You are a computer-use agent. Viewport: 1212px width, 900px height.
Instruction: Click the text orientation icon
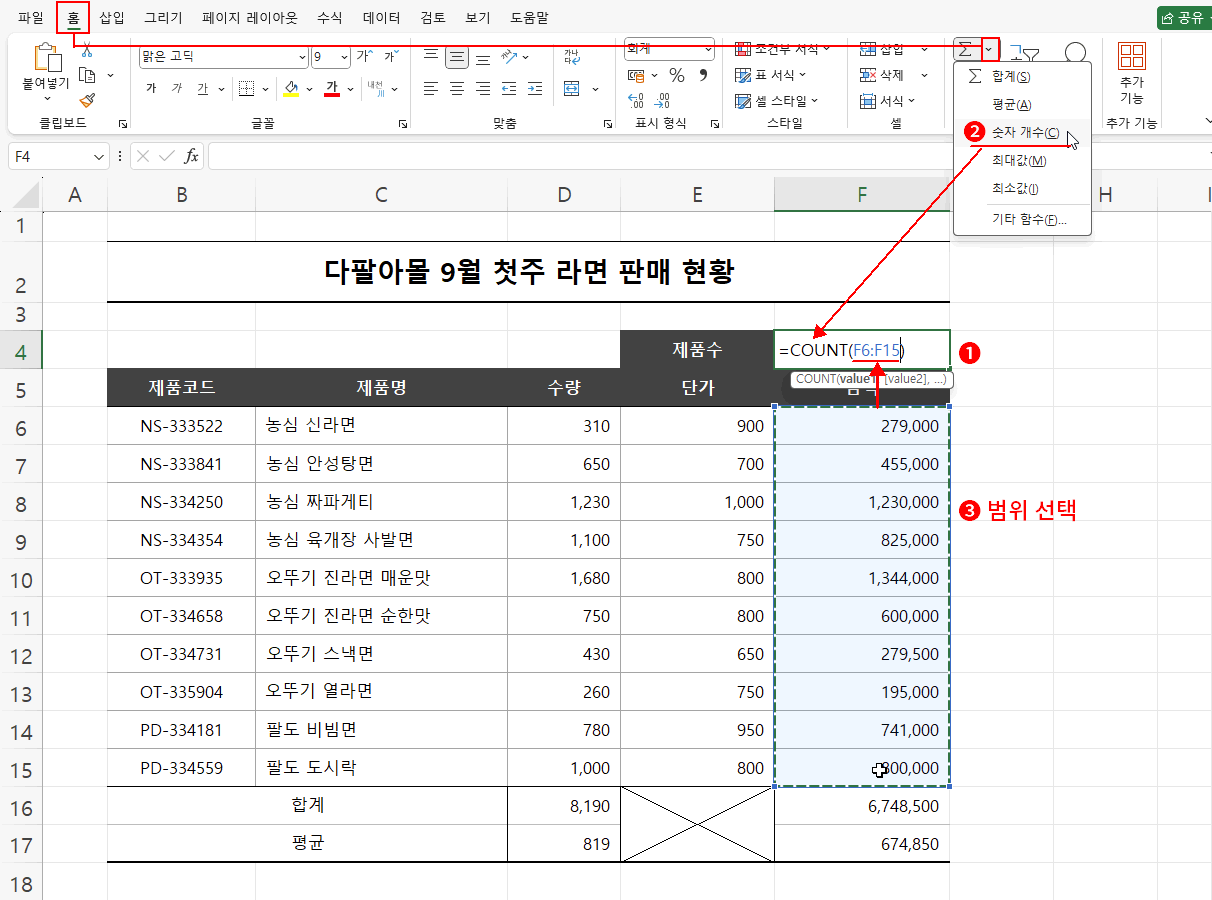tap(509, 57)
